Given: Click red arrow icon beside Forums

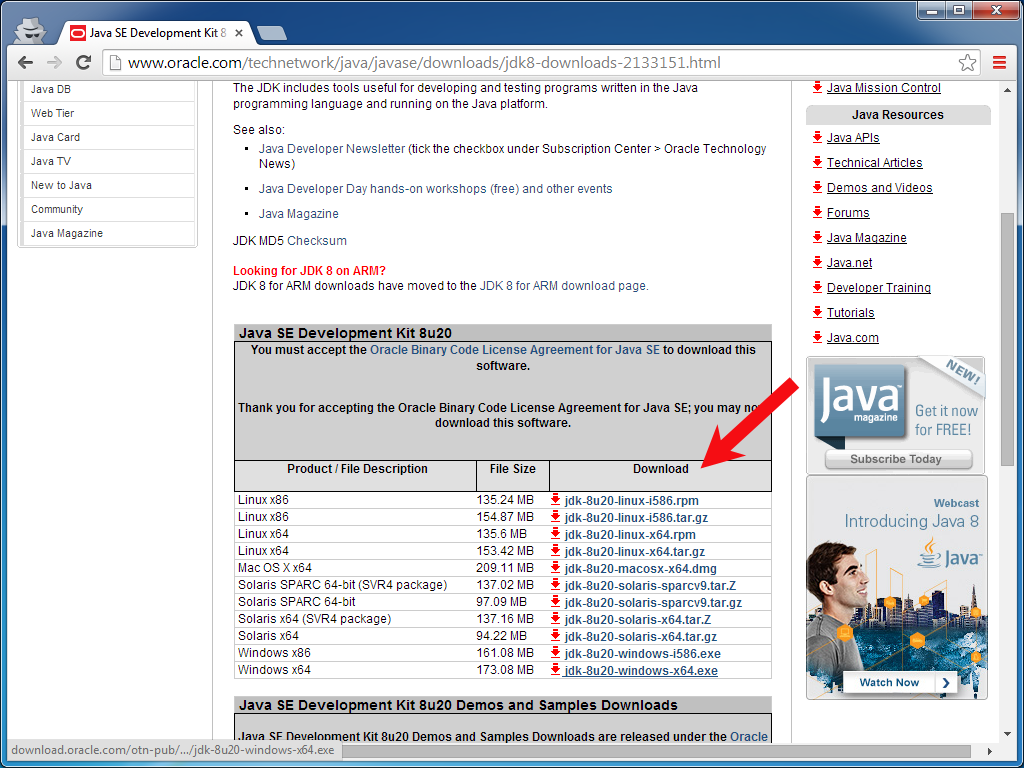Looking at the screenshot, I should [x=817, y=212].
